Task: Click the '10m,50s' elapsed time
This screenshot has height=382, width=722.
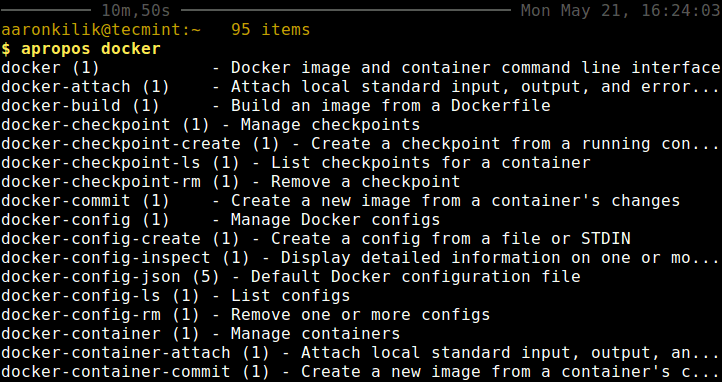Action: click(136, 10)
